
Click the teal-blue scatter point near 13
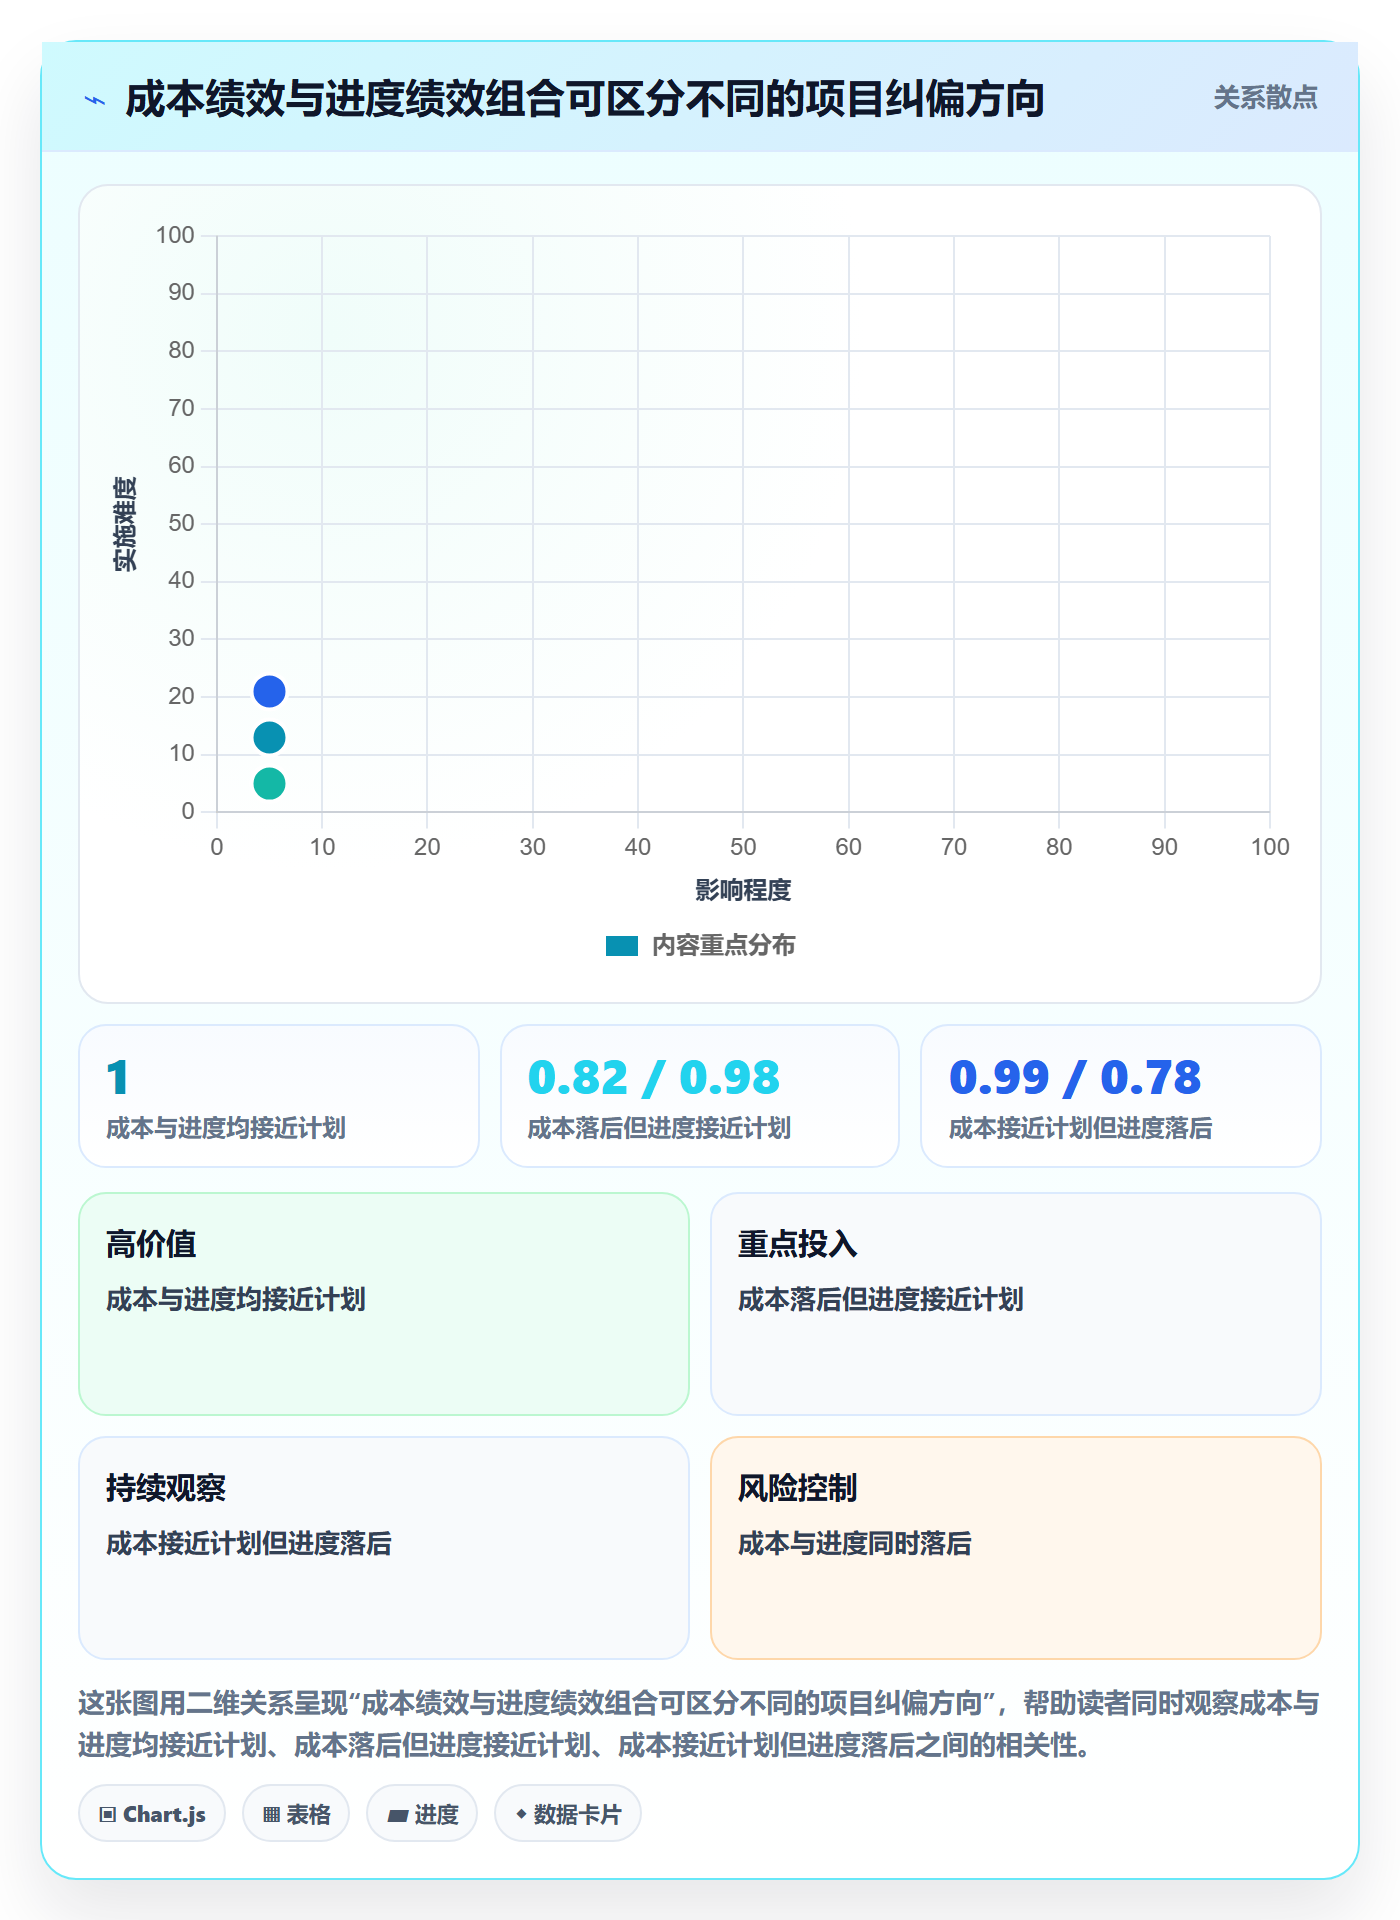click(269, 738)
